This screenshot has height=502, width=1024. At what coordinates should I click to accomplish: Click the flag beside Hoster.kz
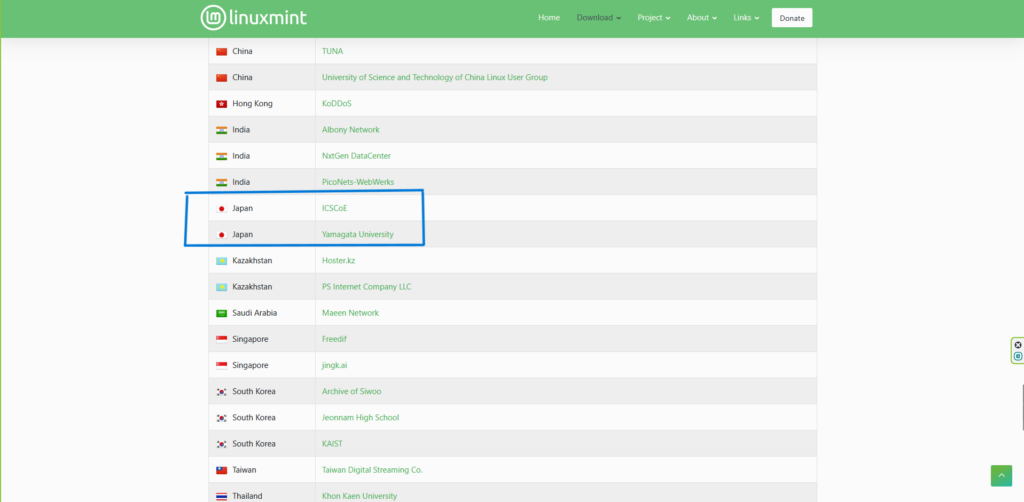pyautogui.click(x=221, y=261)
